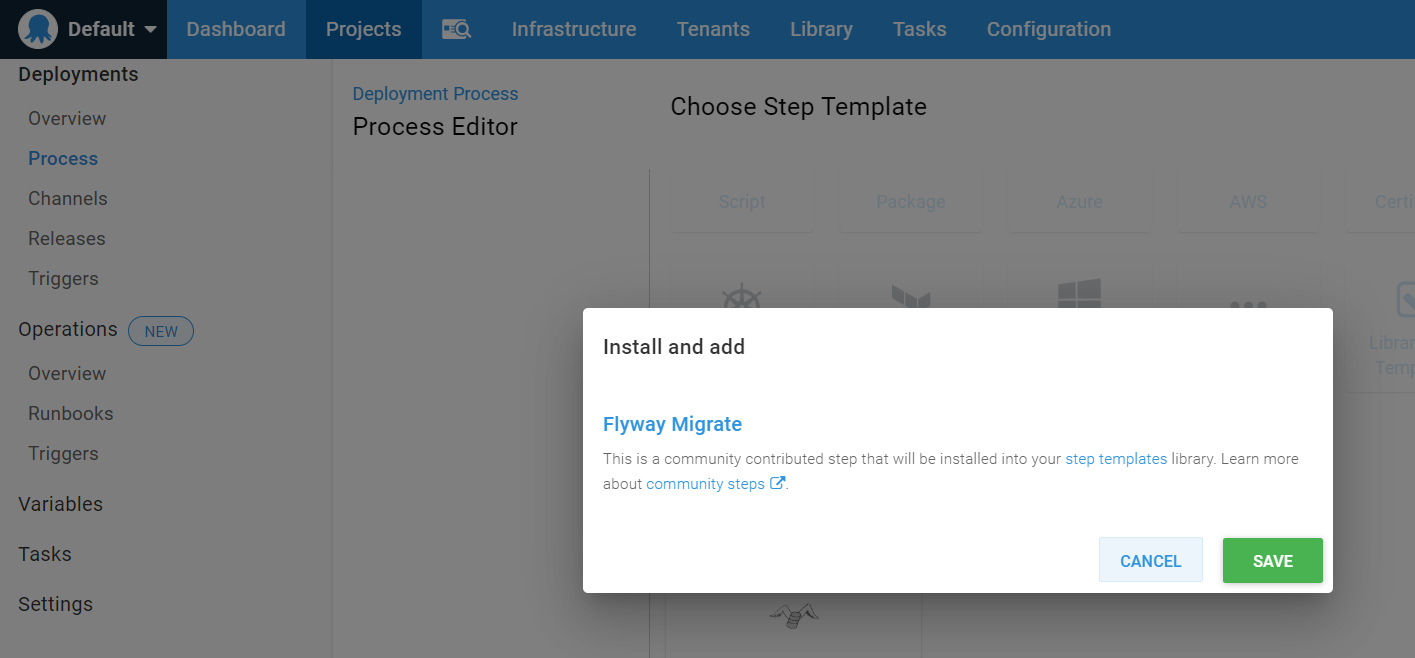Go to the Infrastructure menu
This screenshot has width=1415, height=658.
(574, 29)
